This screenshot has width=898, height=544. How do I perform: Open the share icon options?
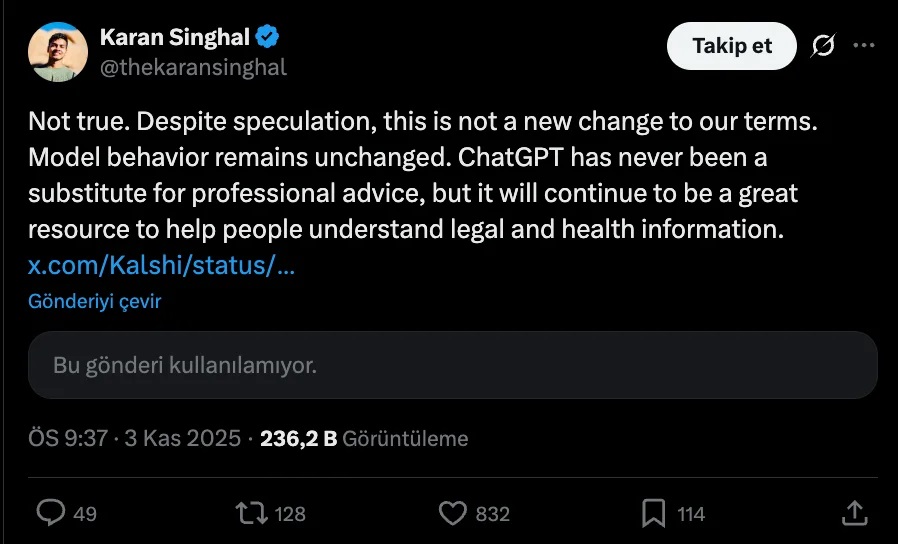(854, 513)
